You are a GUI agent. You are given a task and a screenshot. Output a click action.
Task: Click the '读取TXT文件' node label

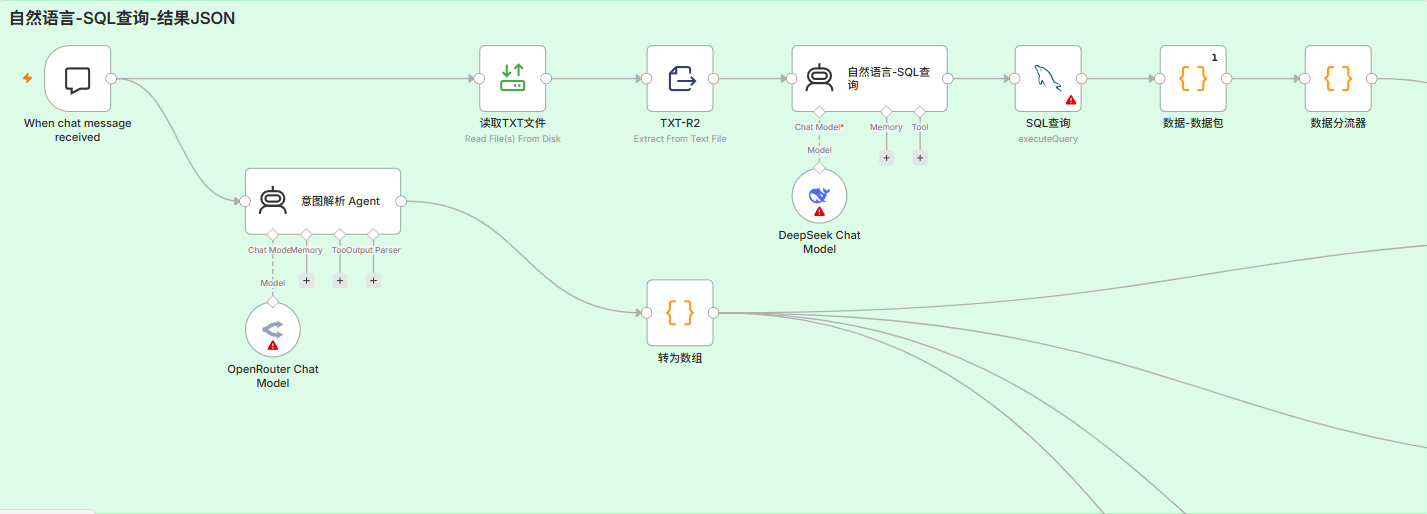click(513, 123)
